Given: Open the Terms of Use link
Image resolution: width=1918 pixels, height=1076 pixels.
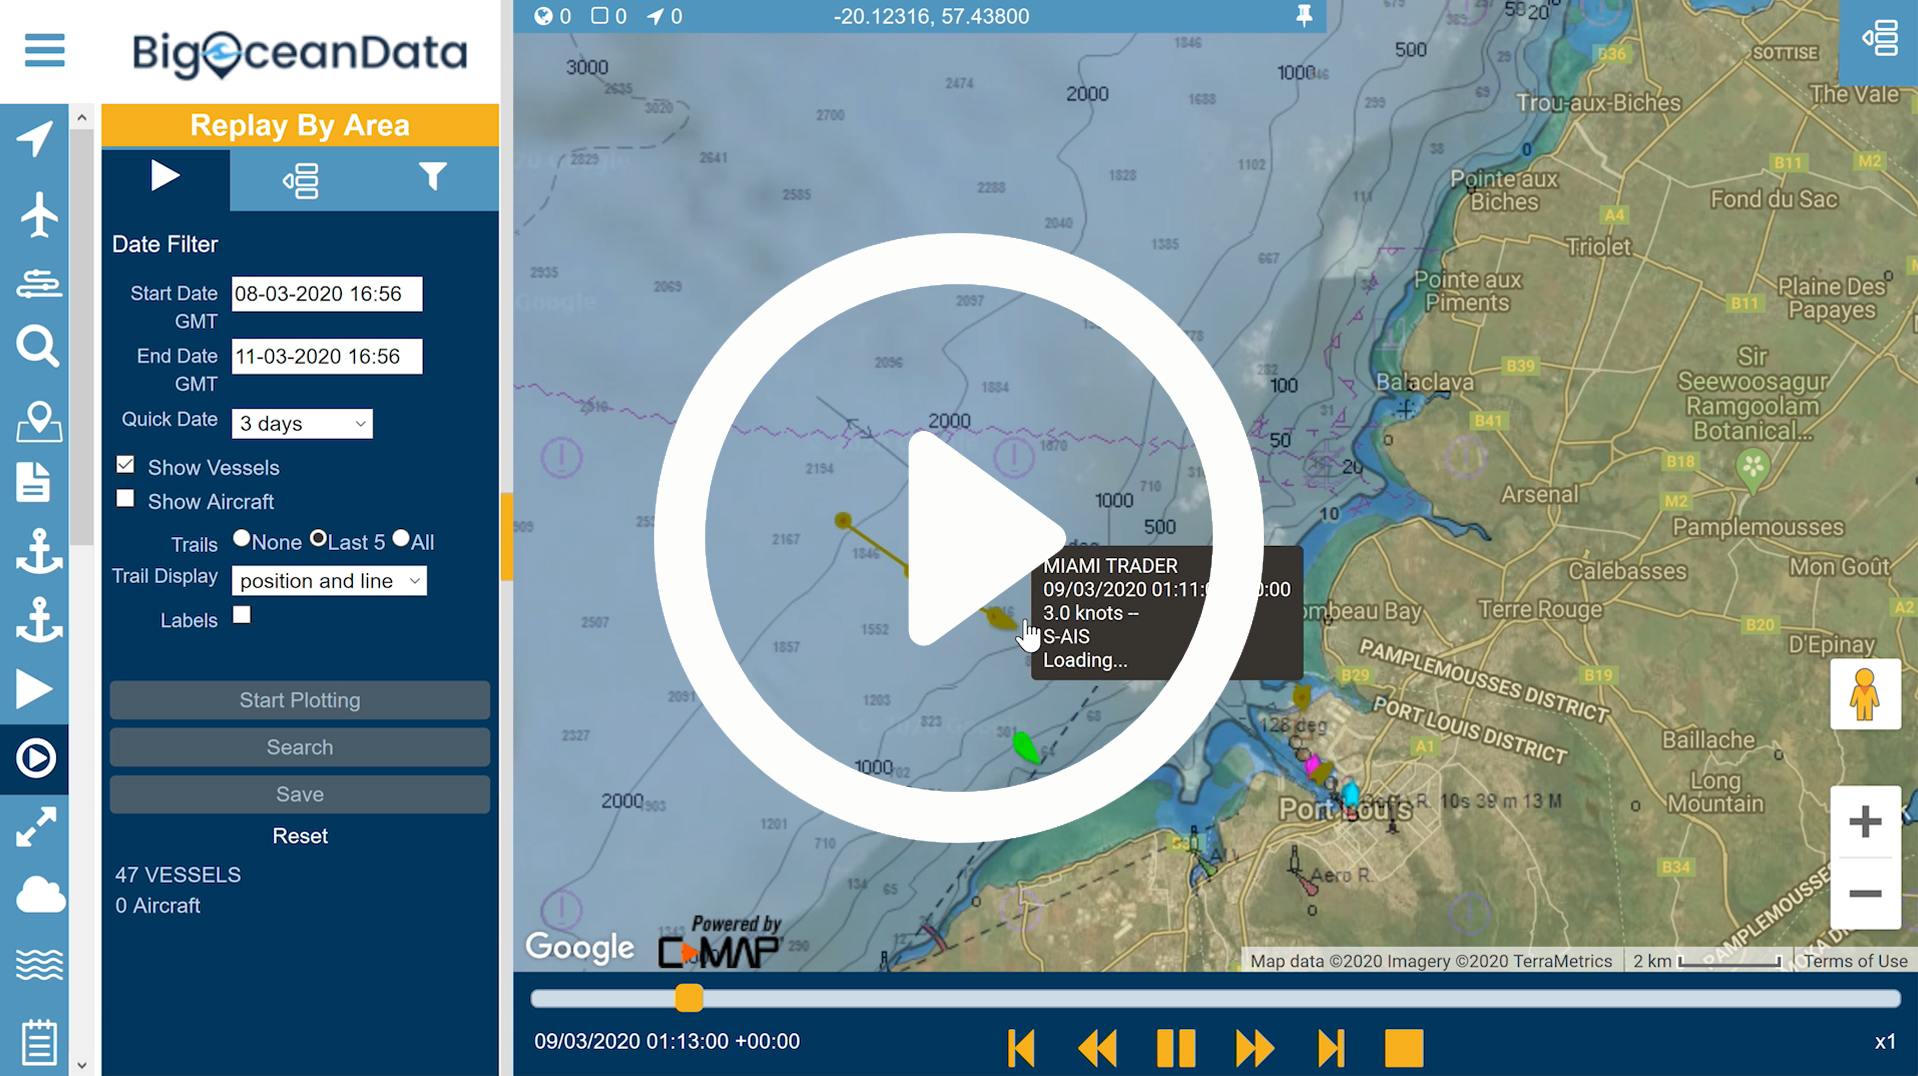Looking at the screenshot, I should point(1855,961).
